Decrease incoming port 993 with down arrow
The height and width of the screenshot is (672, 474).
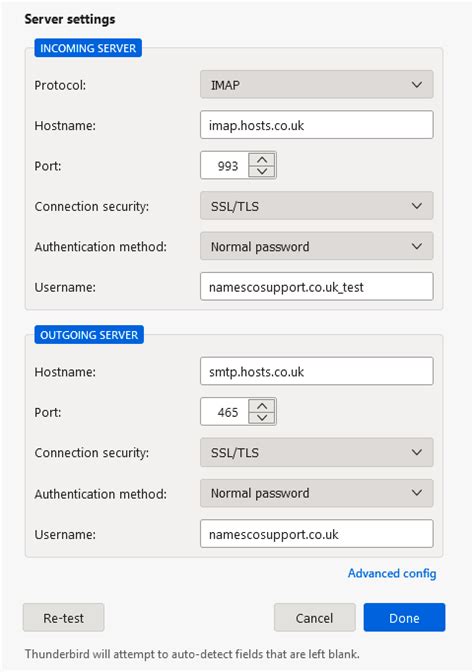pos(262,171)
